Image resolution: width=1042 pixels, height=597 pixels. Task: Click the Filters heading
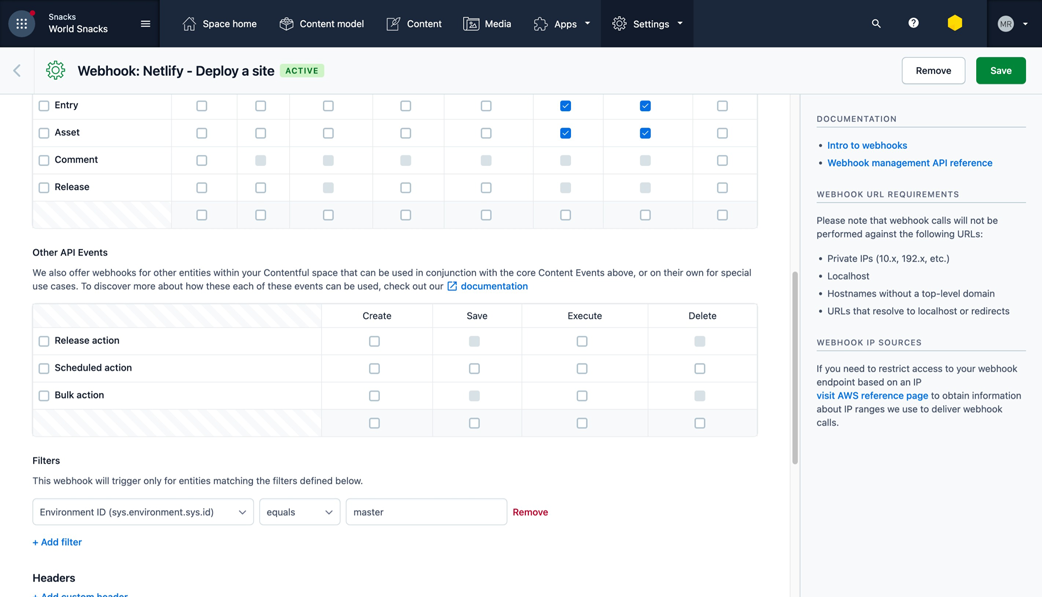[46, 461]
